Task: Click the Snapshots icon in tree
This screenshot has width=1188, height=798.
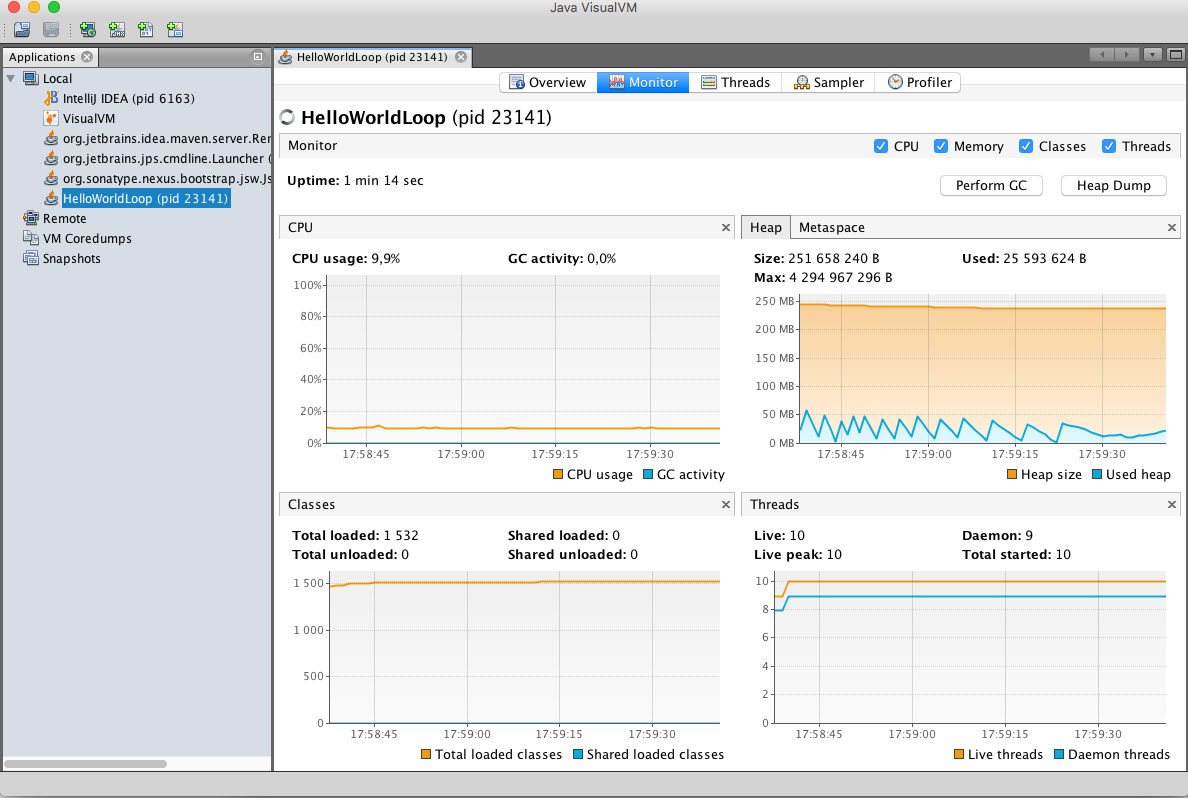Action: point(30,258)
